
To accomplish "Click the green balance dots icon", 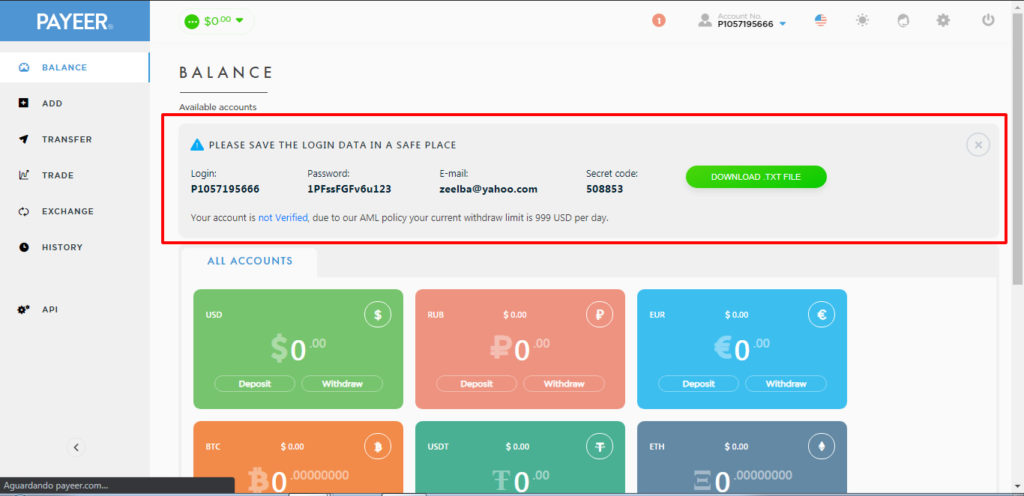I will point(192,21).
